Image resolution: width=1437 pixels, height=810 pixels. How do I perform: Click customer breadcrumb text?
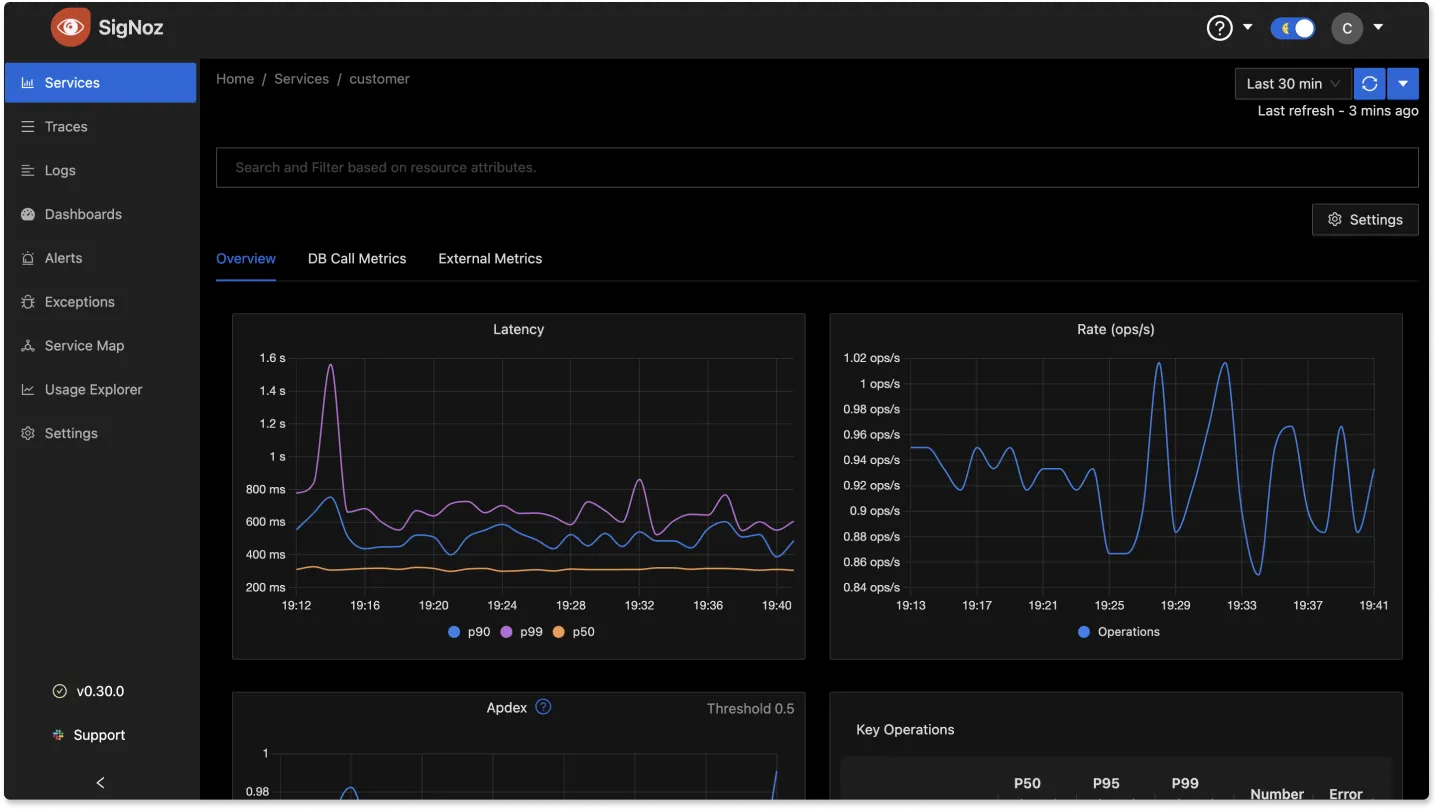(x=379, y=79)
